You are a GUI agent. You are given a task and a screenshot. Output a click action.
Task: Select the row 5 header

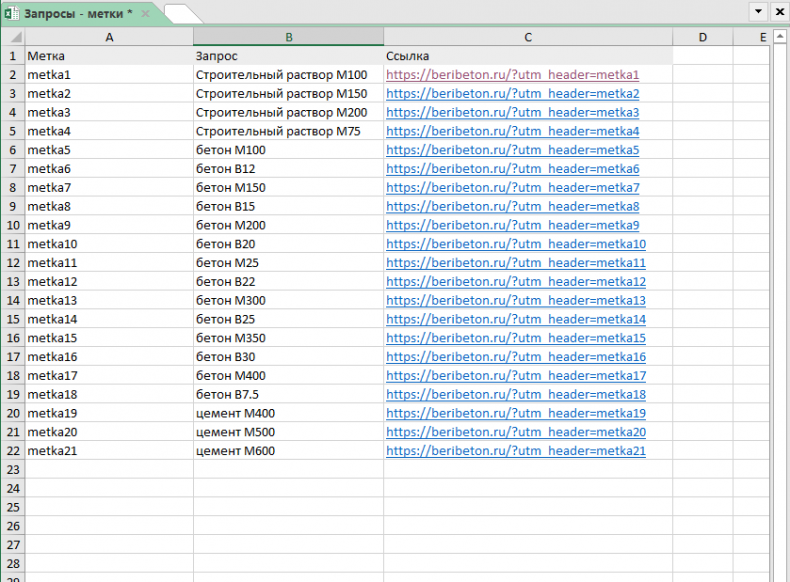click(x=12, y=131)
